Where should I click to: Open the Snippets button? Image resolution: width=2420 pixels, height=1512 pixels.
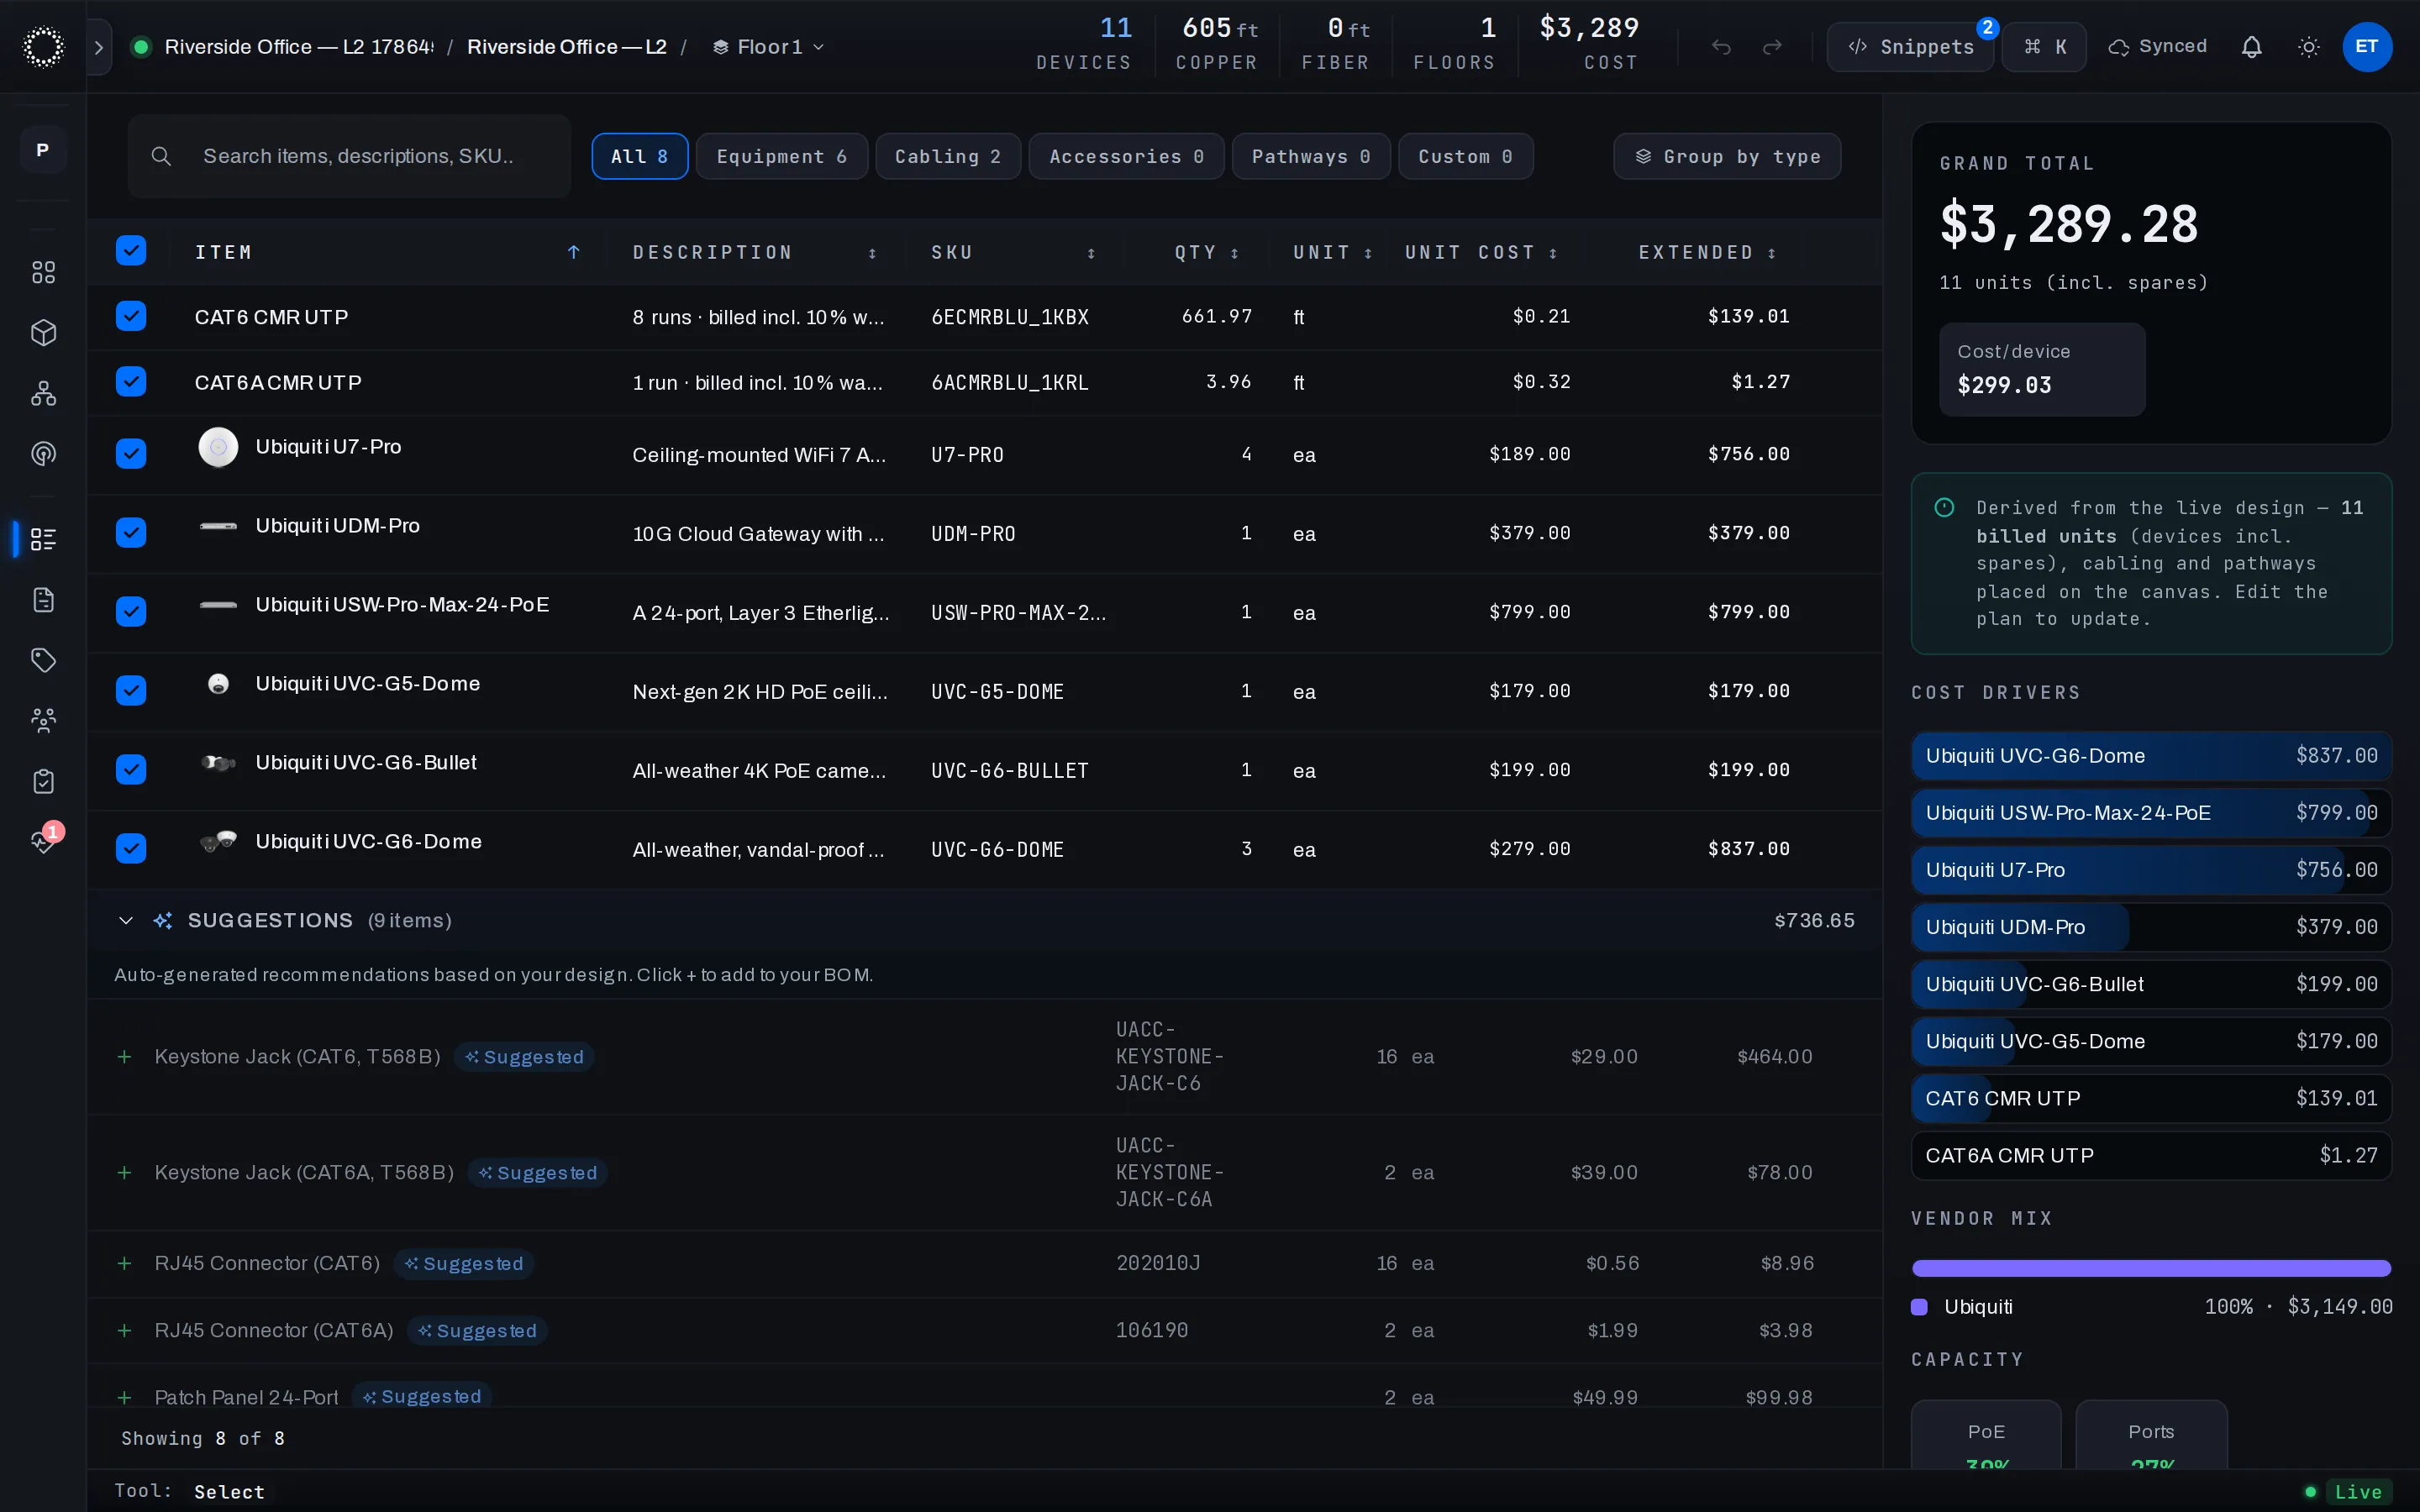coord(1910,47)
